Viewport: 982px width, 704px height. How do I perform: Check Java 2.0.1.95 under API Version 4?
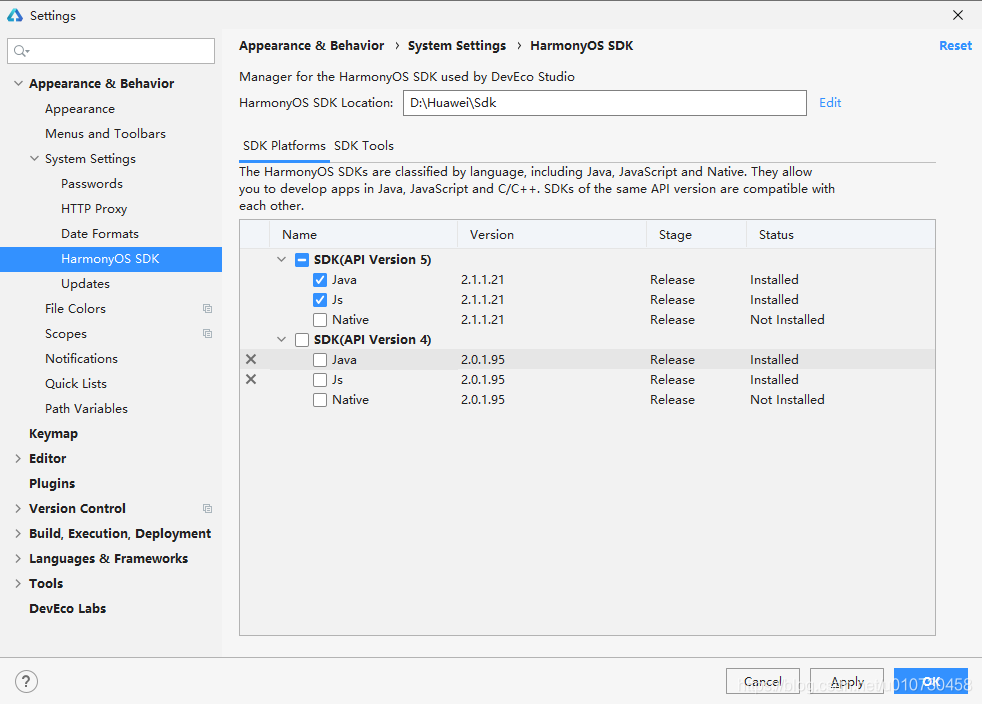click(320, 360)
